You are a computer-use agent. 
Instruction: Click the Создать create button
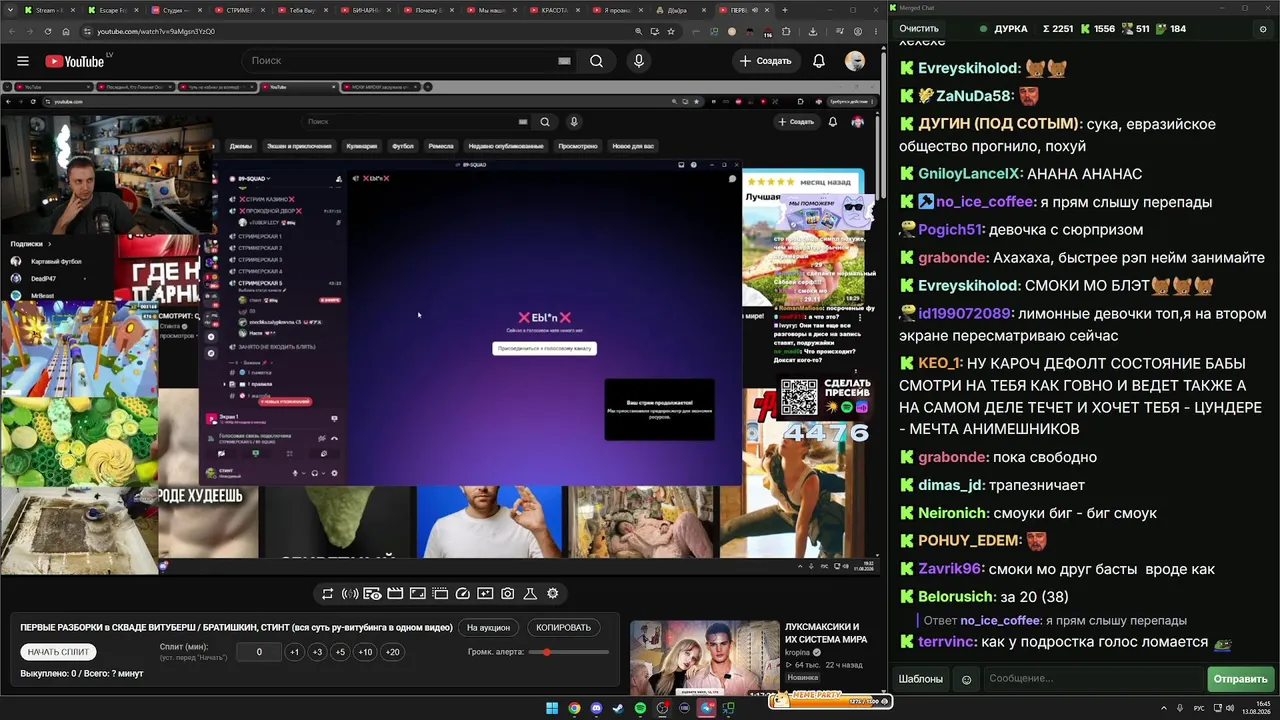pos(766,61)
